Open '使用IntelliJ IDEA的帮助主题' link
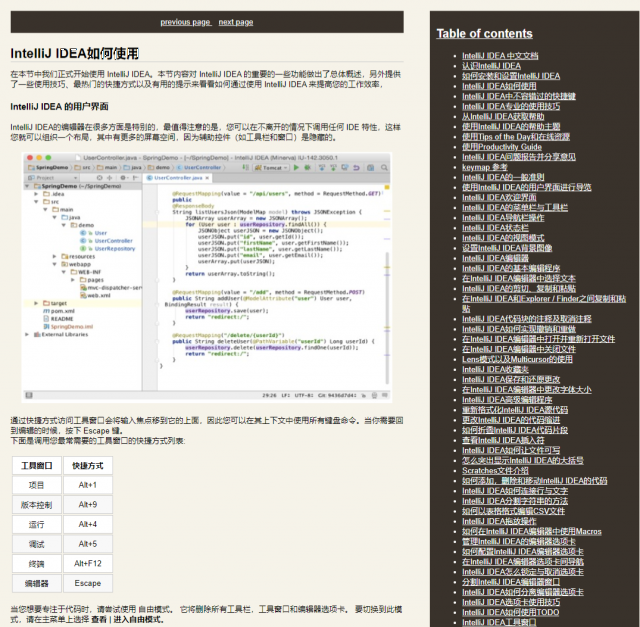Image resolution: width=640 pixels, height=627 pixels. 511,127
